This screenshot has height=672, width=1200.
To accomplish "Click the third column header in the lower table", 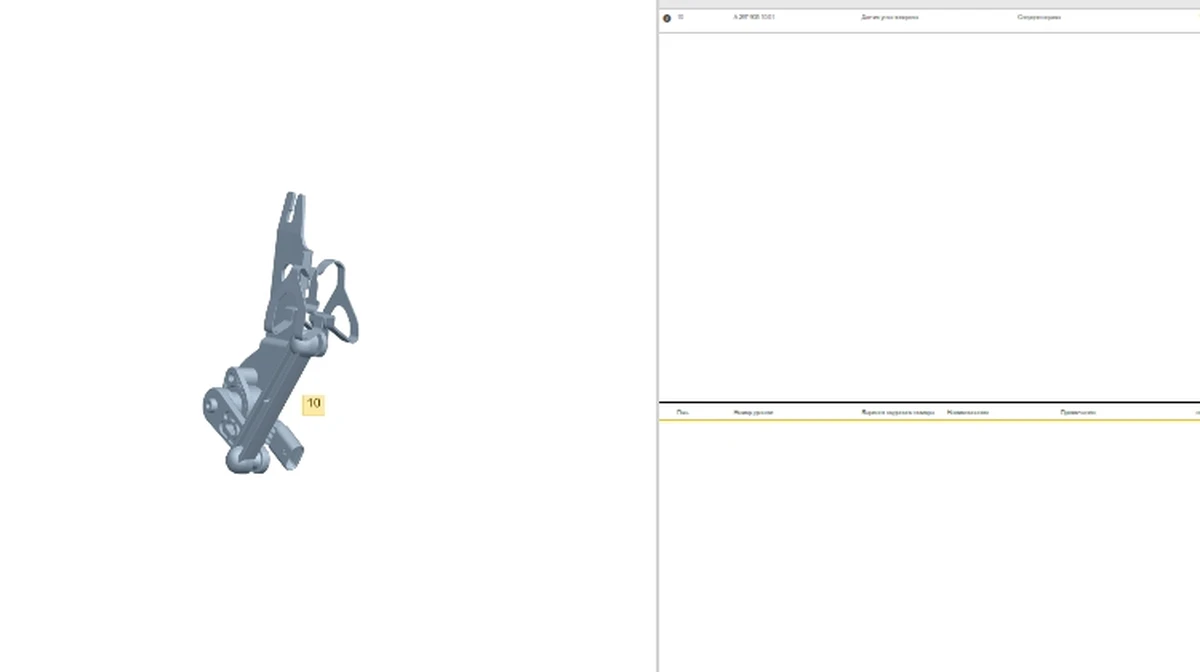I will (898, 412).
